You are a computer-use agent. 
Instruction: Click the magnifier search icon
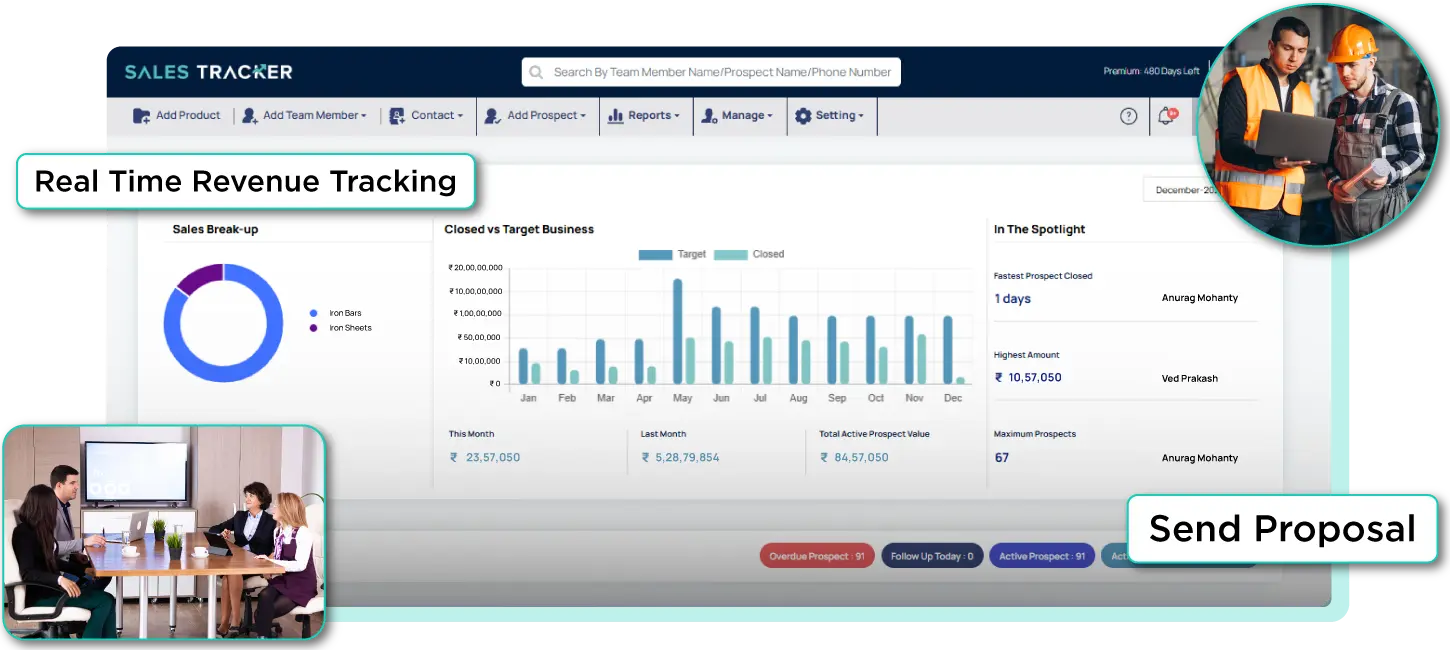pyautogui.click(x=537, y=72)
